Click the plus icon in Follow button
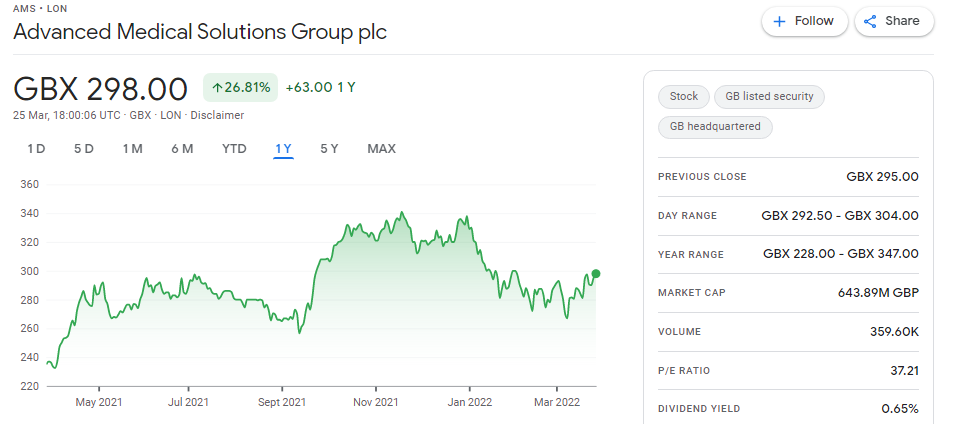The width and height of the screenshot is (954, 424). [779, 22]
